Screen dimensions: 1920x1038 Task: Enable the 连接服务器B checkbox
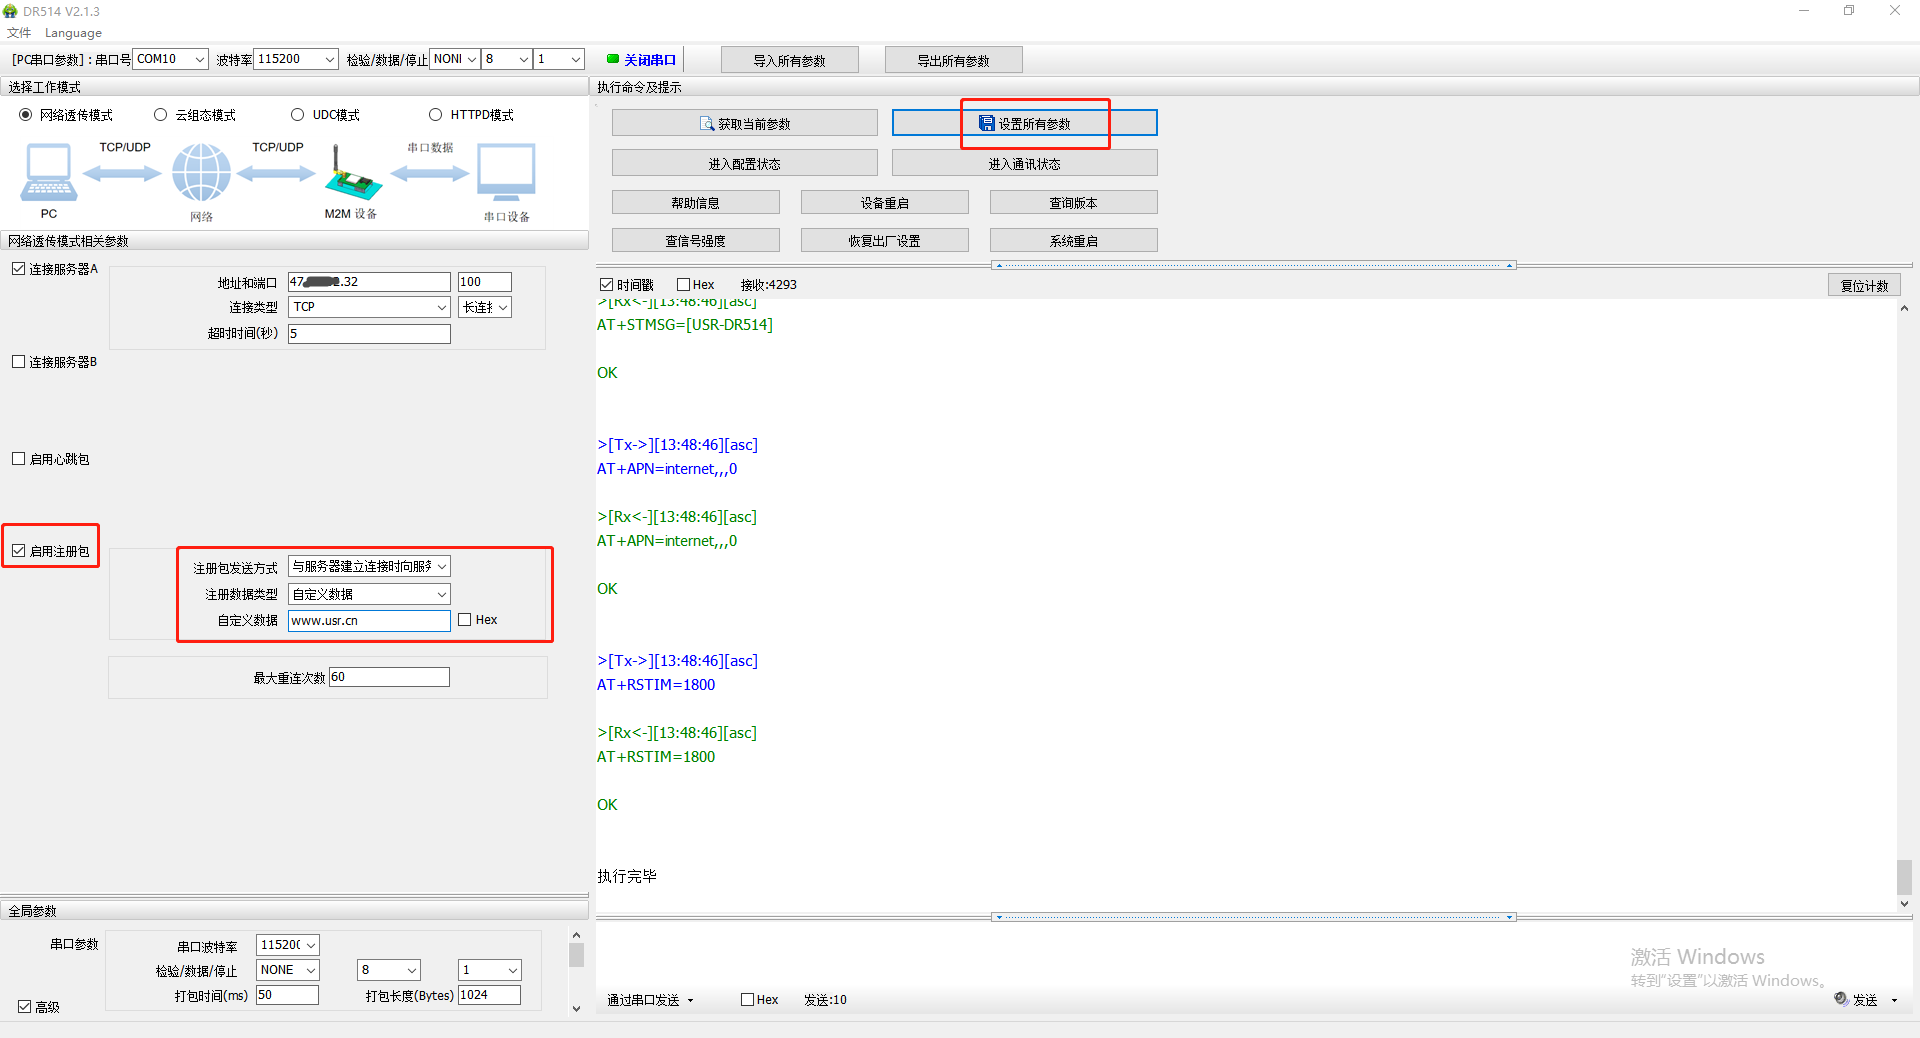[19, 362]
